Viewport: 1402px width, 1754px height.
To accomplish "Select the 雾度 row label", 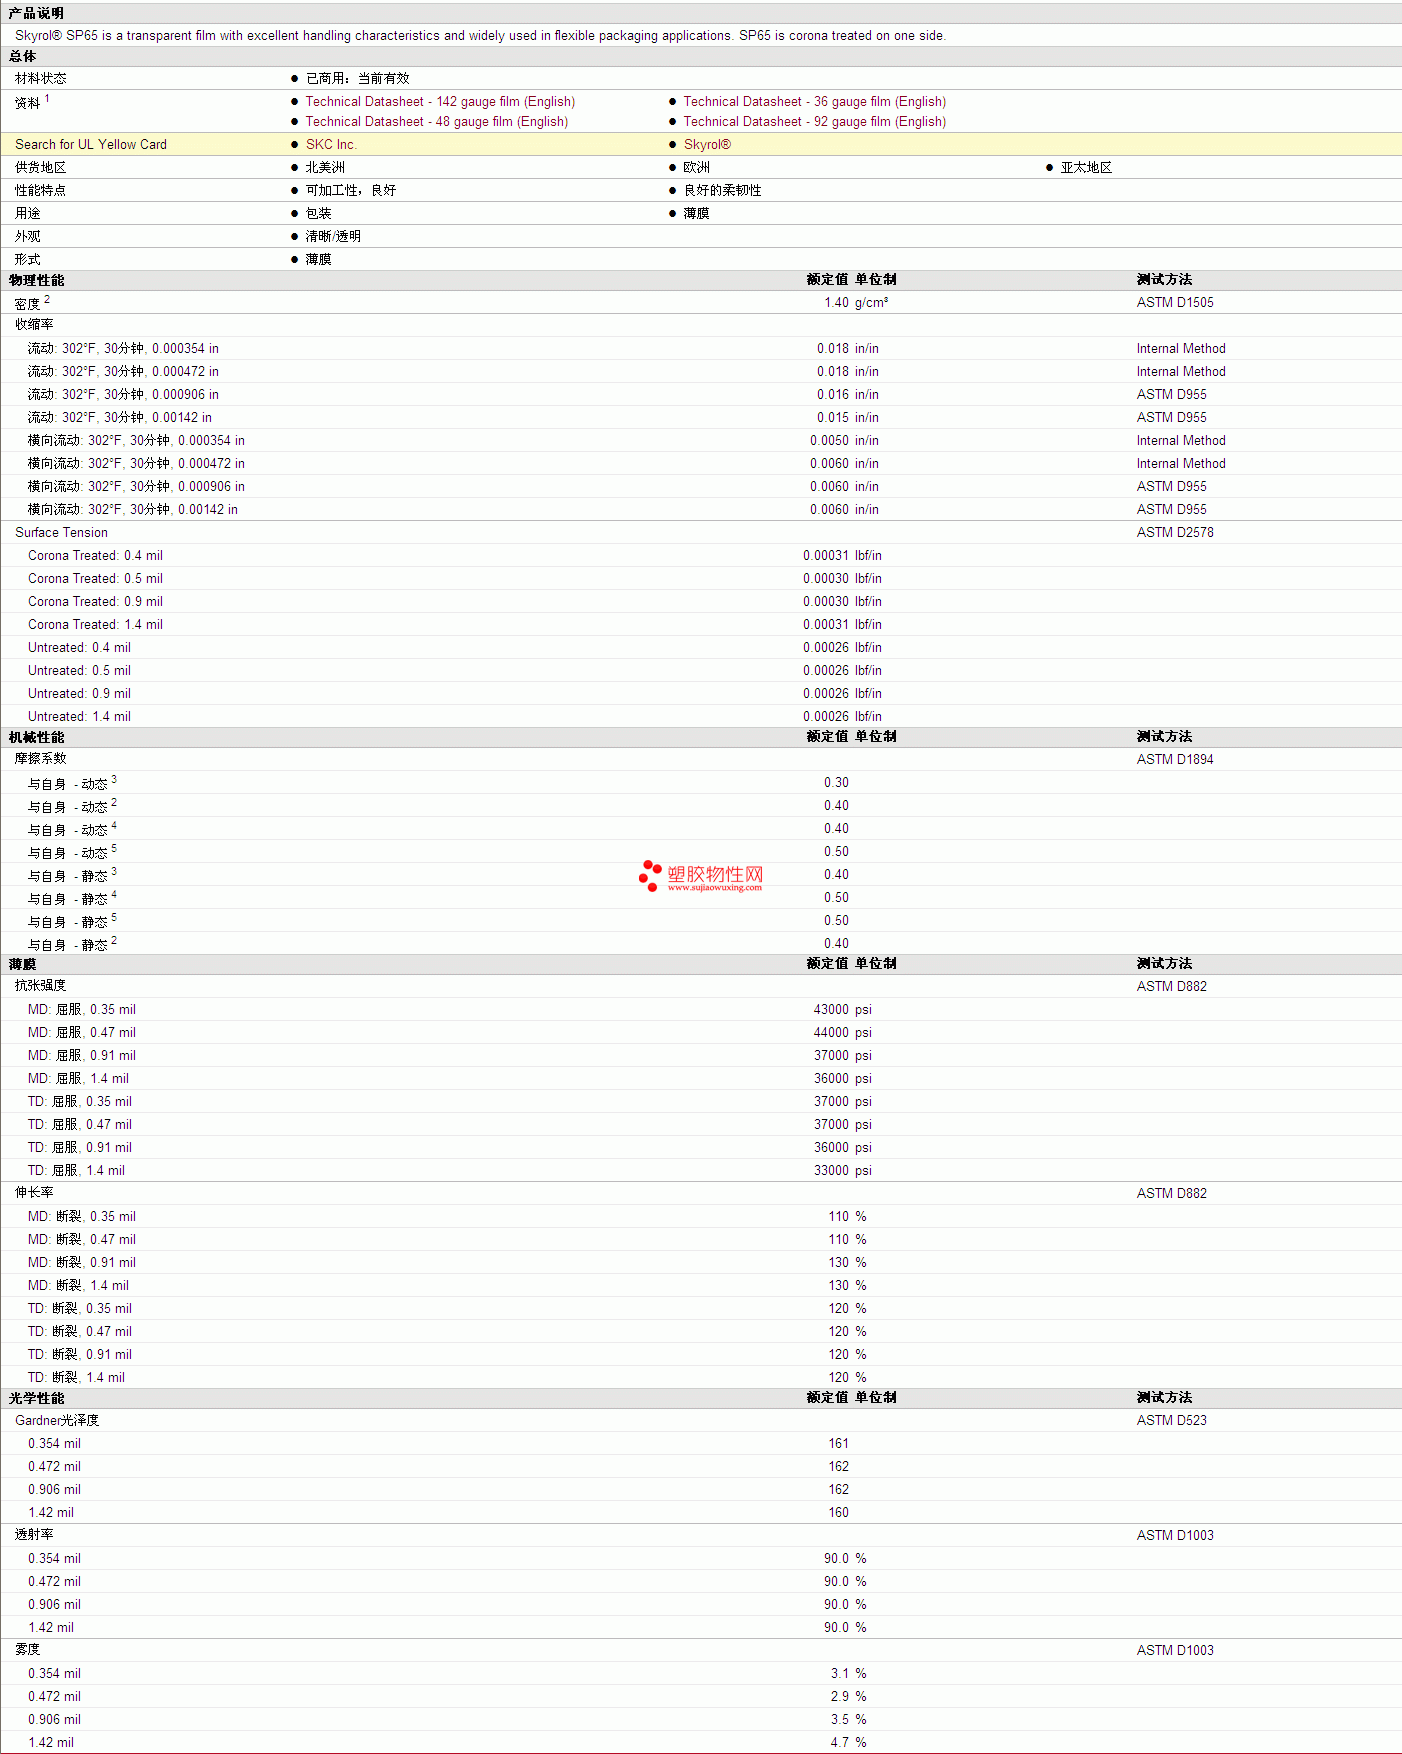I will point(27,1649).
